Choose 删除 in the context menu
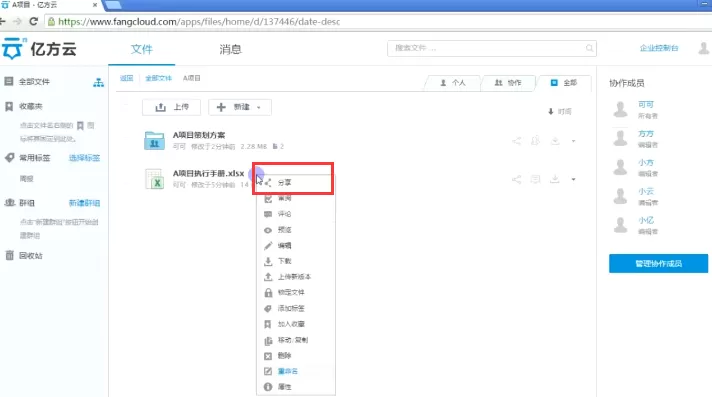This screenshot has height=397, width=712. coord(296,356)
